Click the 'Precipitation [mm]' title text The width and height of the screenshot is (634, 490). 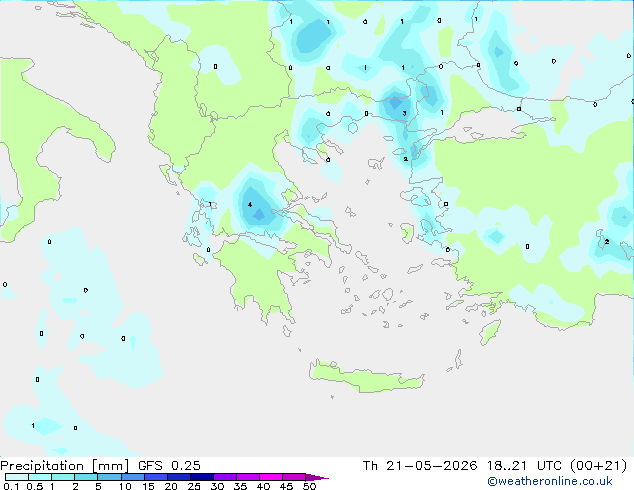pyautogui.click(x=65, y=466)
